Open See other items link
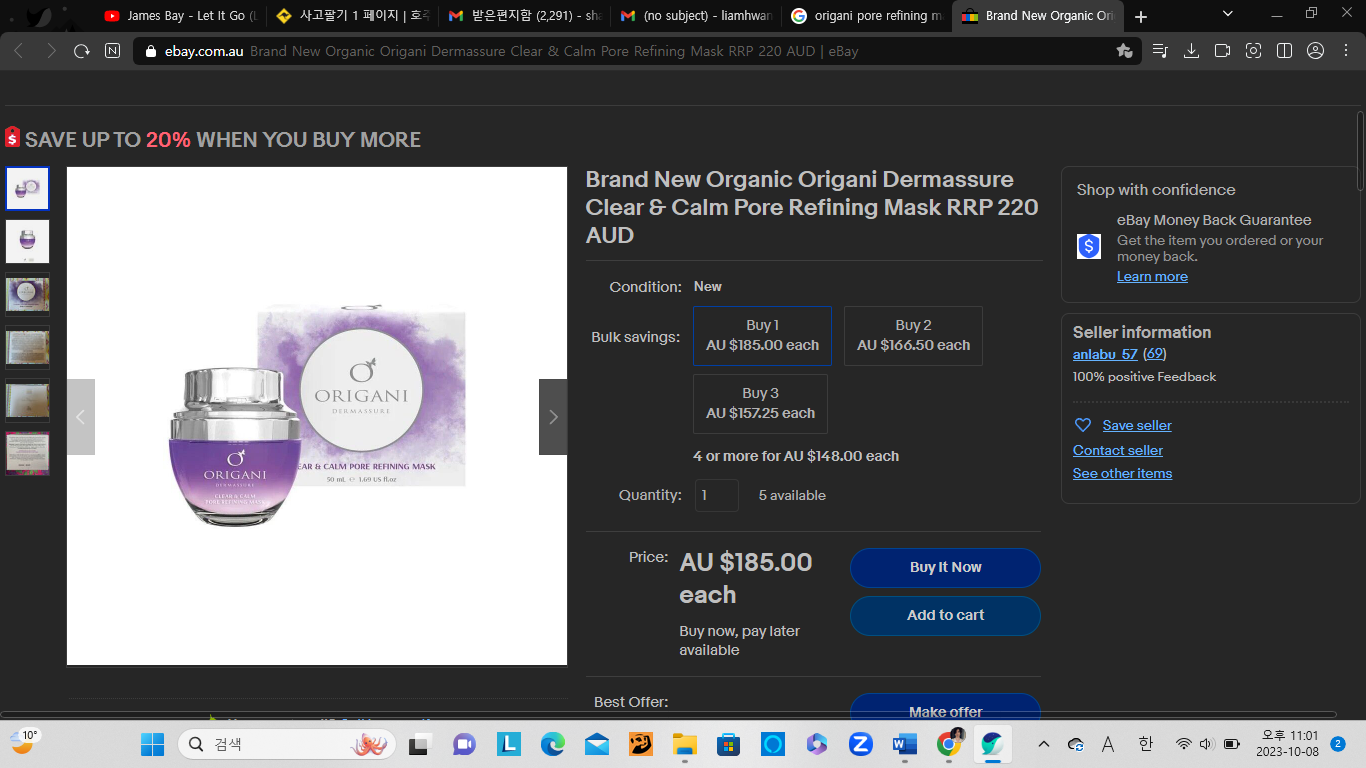Viewport: 1366px width, 768px height. tap(1122, 473)
